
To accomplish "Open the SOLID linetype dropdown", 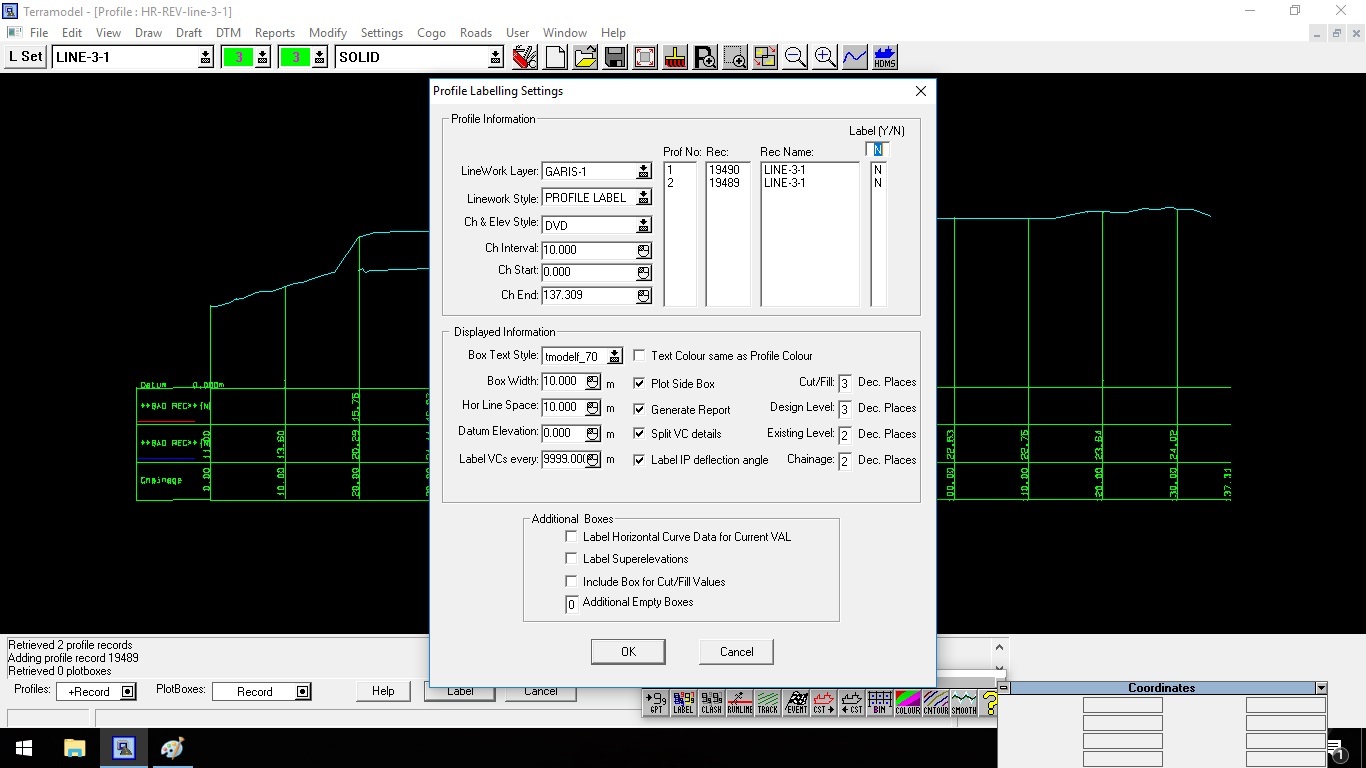I will [495, 57].
